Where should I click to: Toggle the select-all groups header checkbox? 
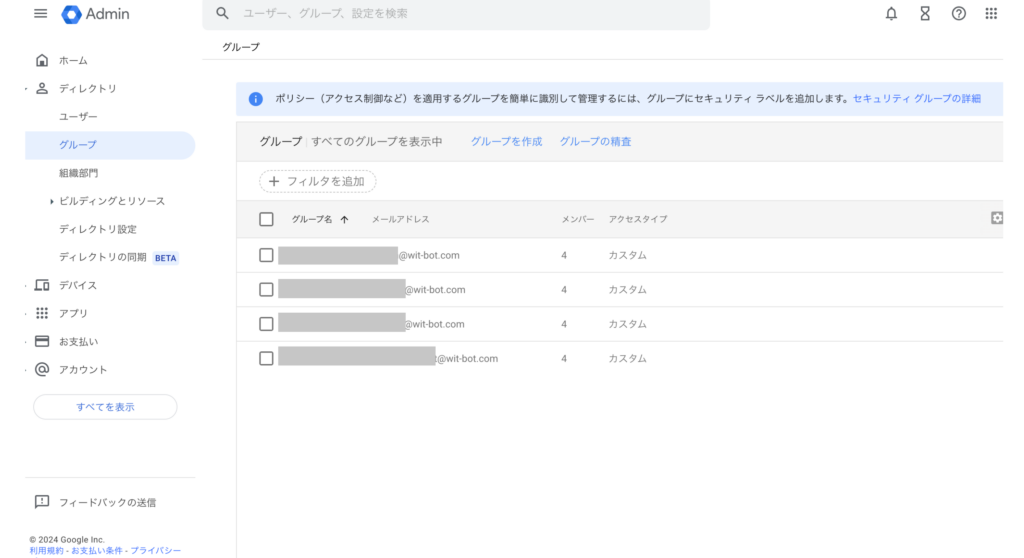click(x=266, y=220)
